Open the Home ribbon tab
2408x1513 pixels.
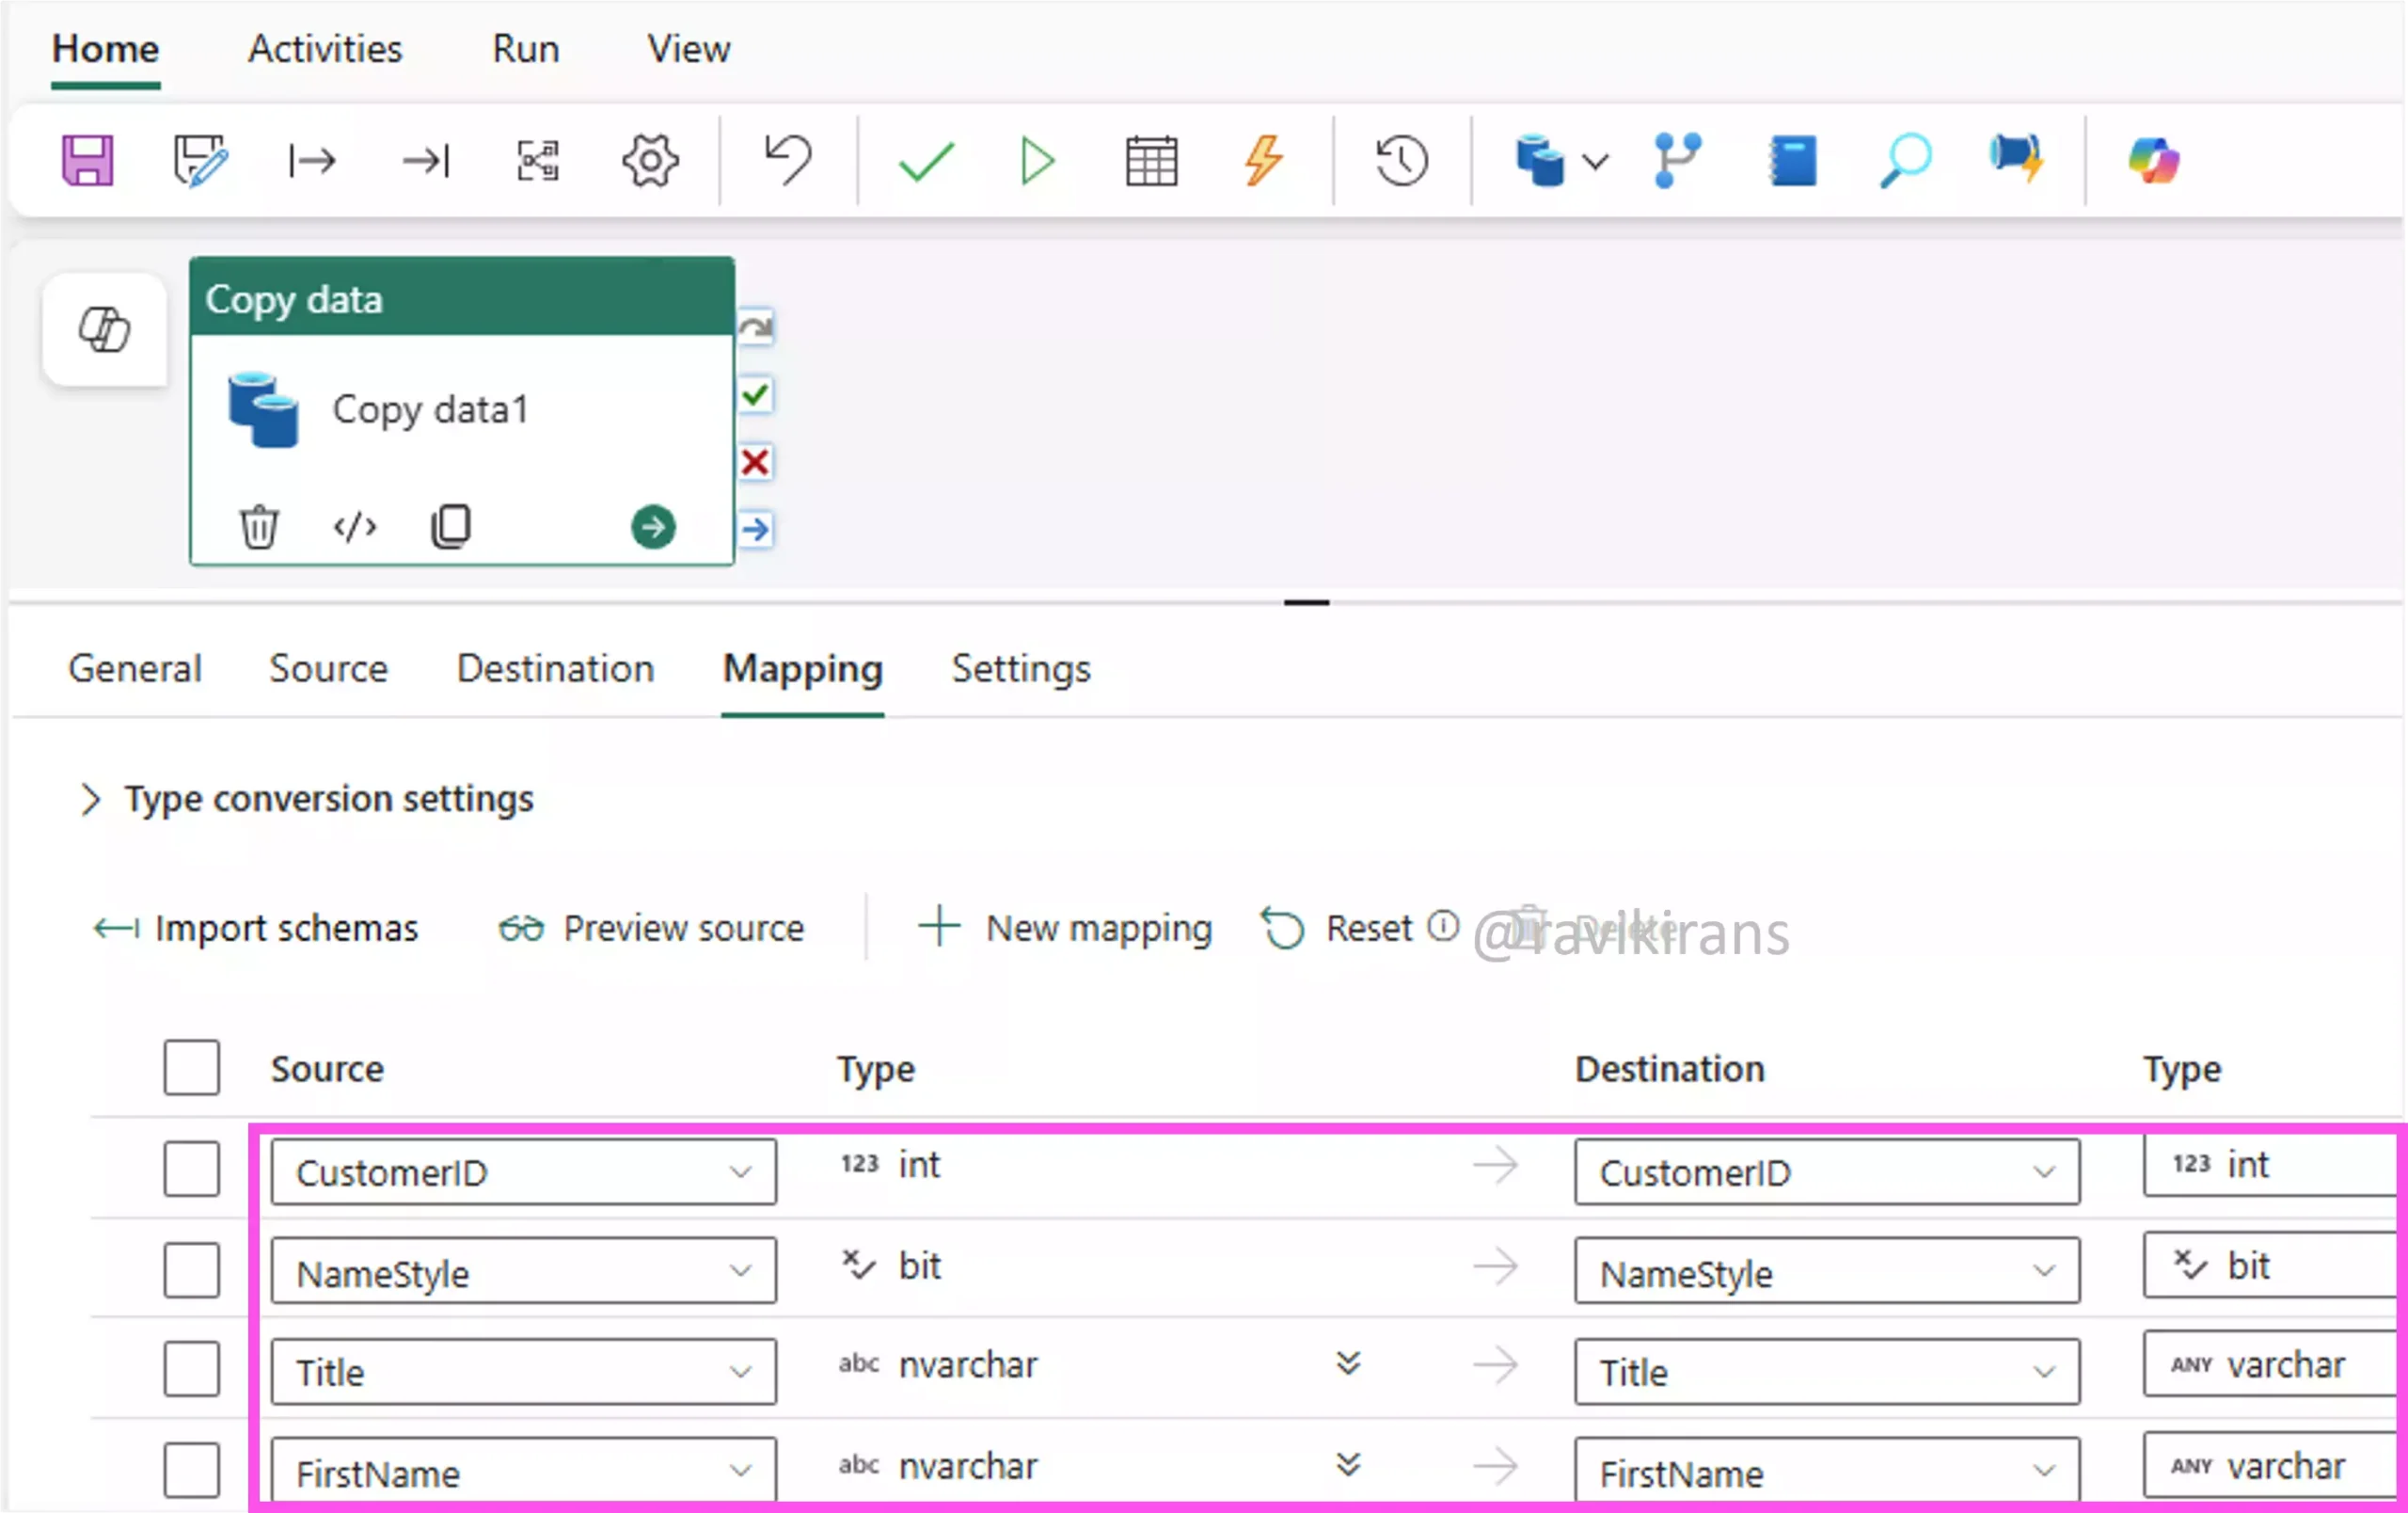point(105,48)
